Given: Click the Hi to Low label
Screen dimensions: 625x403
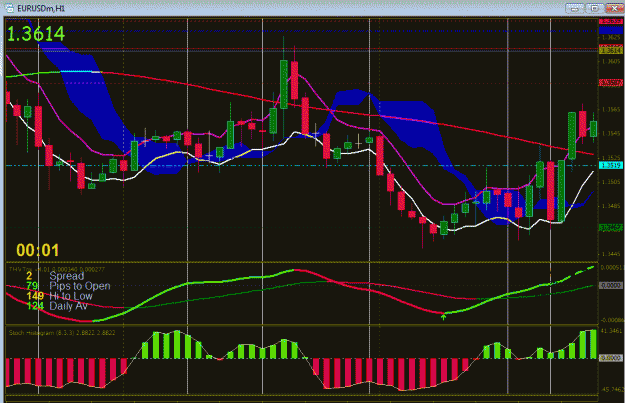Looking at the screenshot, I should [x=71, y=296].
